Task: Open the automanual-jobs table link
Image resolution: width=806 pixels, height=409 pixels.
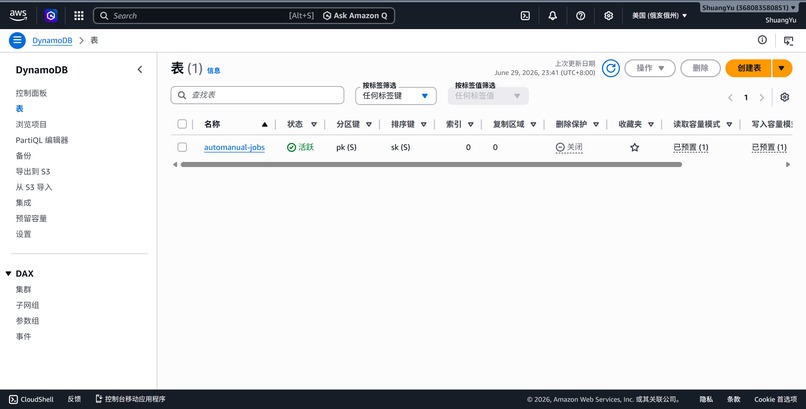Action: [234, 147]
